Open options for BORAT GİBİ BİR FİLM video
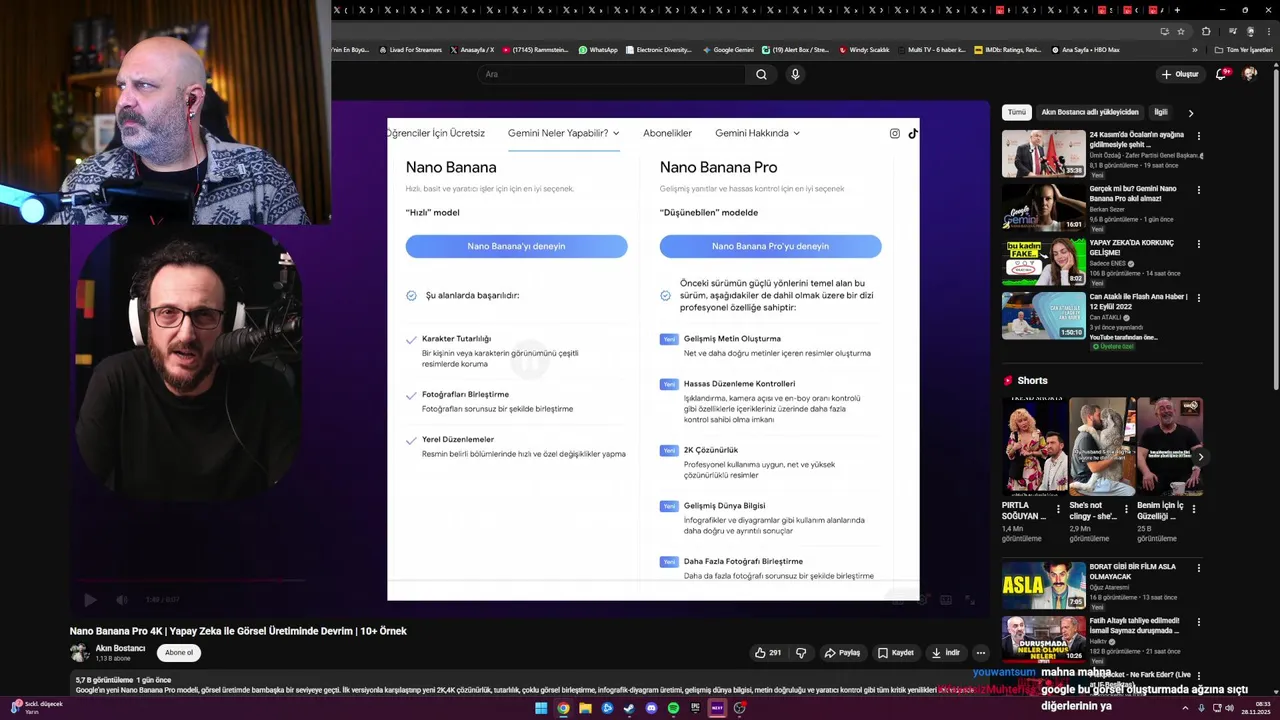The image size is (1280, 720). click(1199, 568)
